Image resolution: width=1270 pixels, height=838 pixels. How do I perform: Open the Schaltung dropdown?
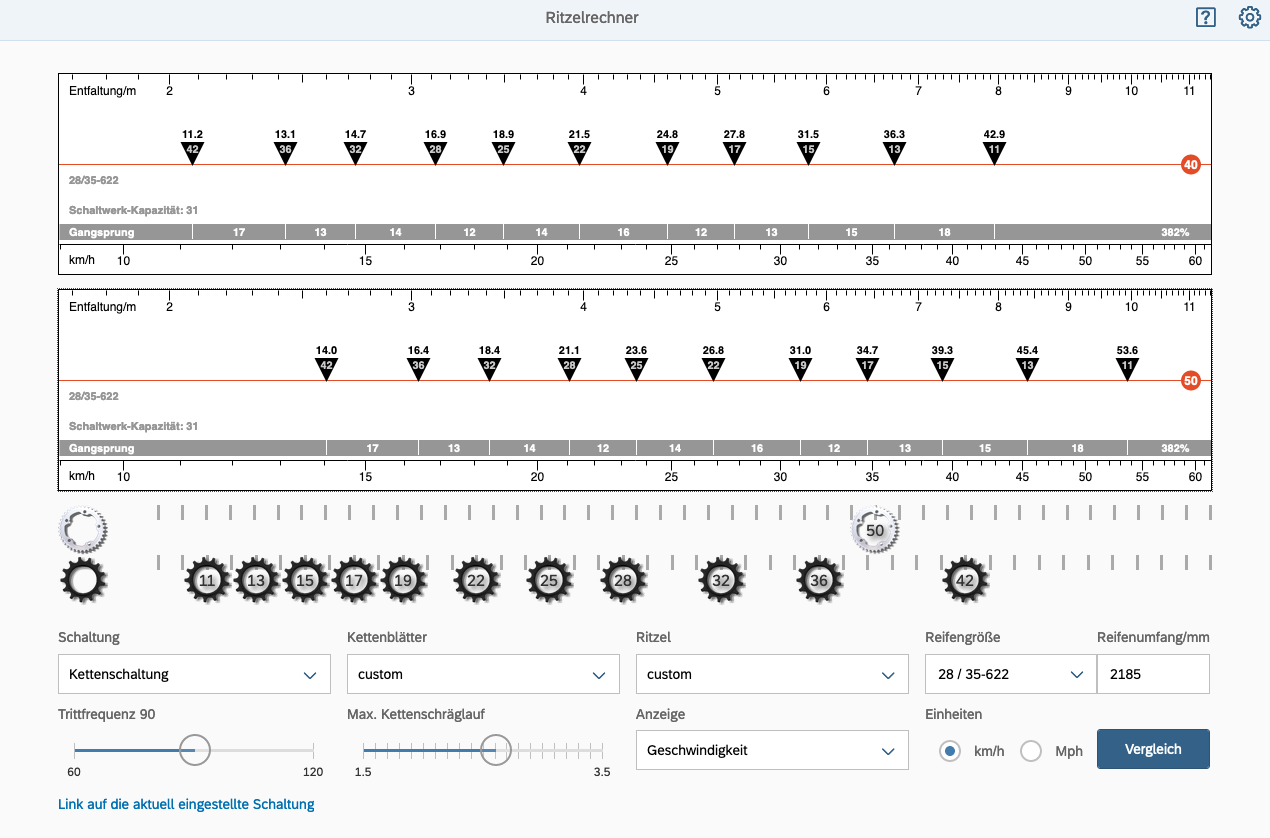tap(194, 674)
